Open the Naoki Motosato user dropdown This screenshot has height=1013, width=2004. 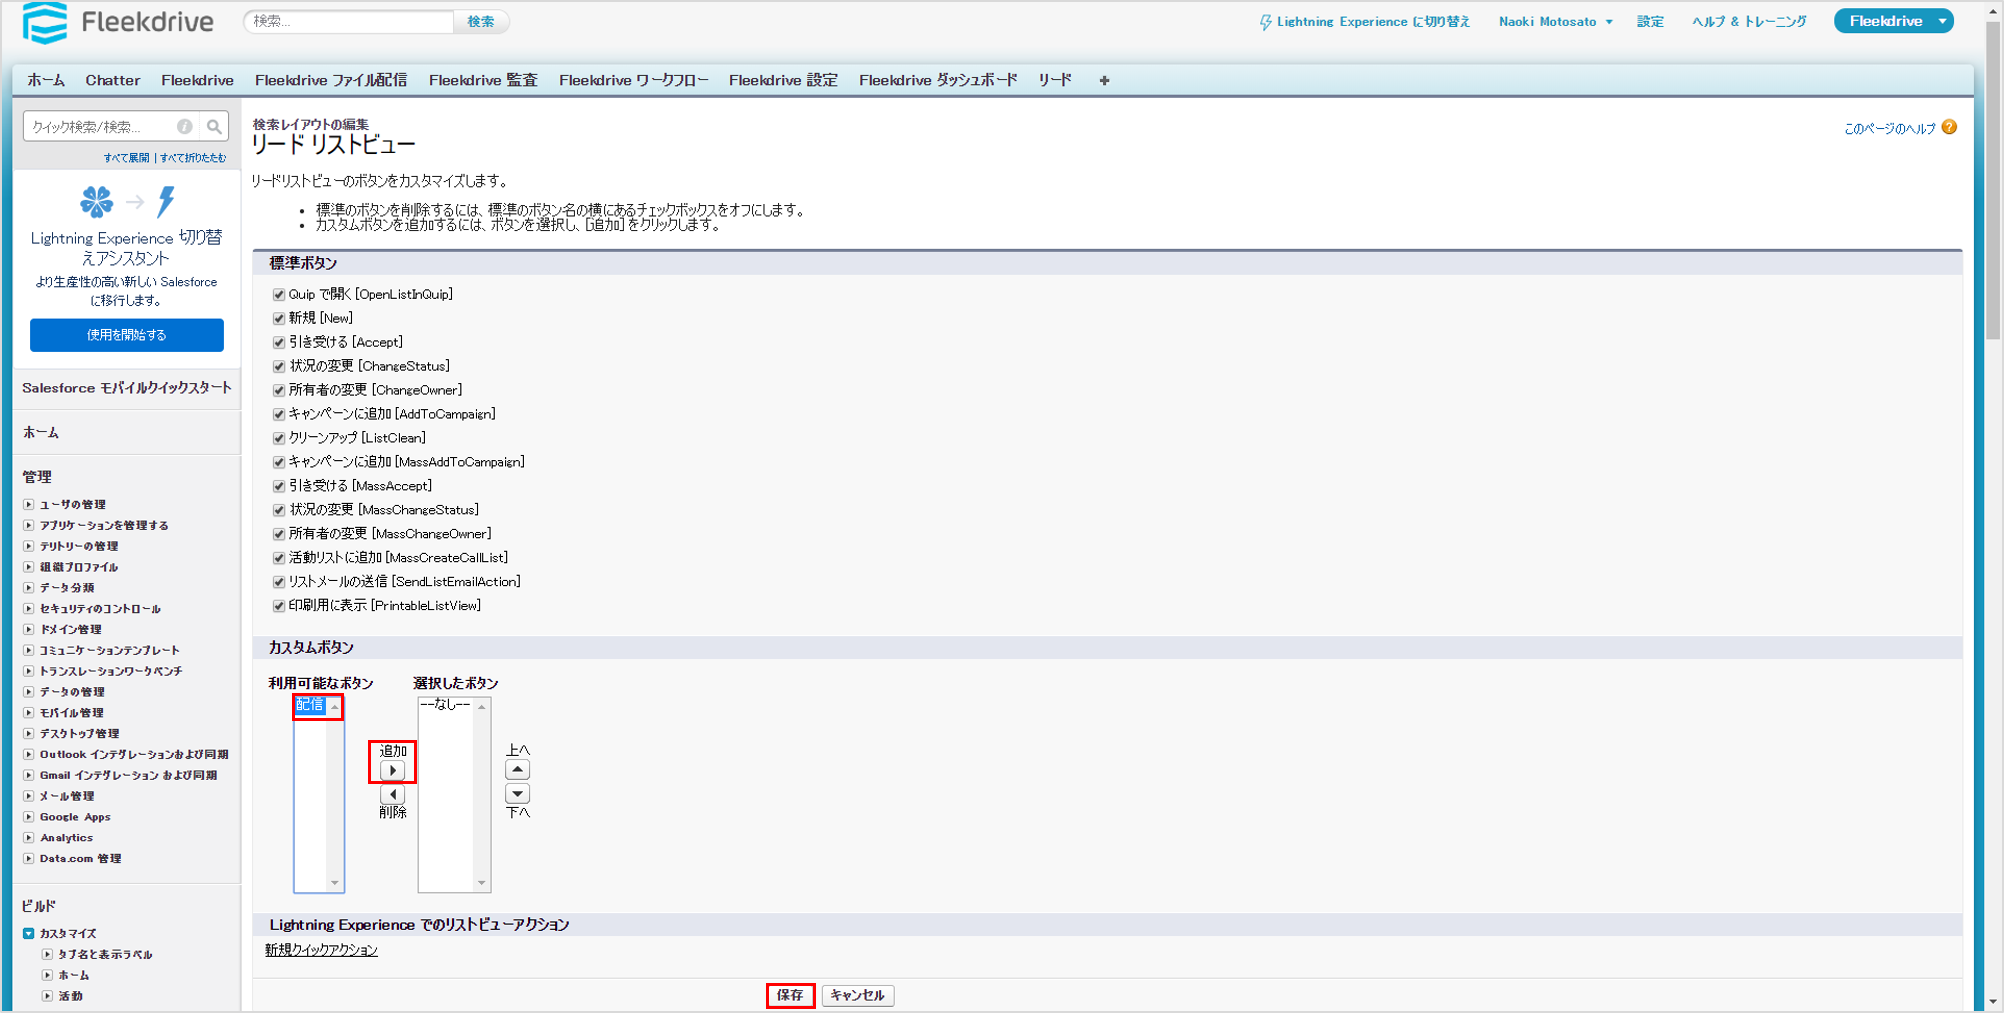pyautogui.click(x=1555, y=22)
